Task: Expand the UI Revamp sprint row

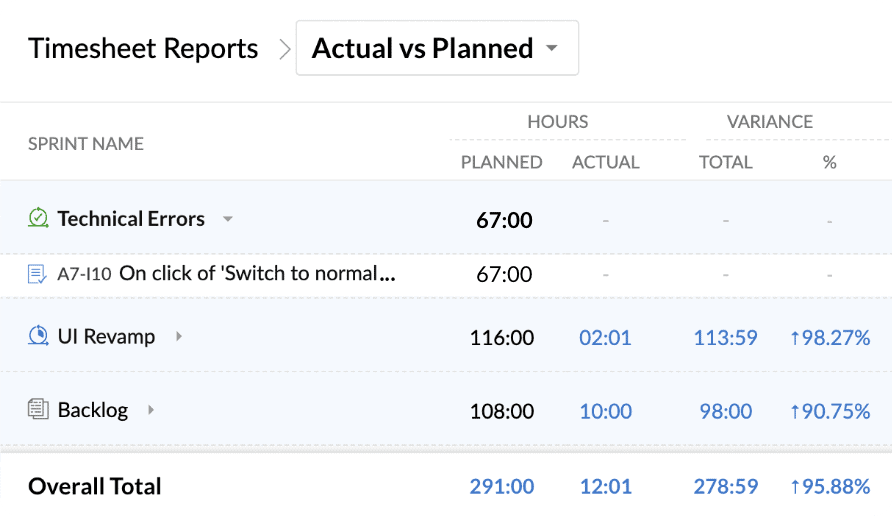Action: (179, 337)
